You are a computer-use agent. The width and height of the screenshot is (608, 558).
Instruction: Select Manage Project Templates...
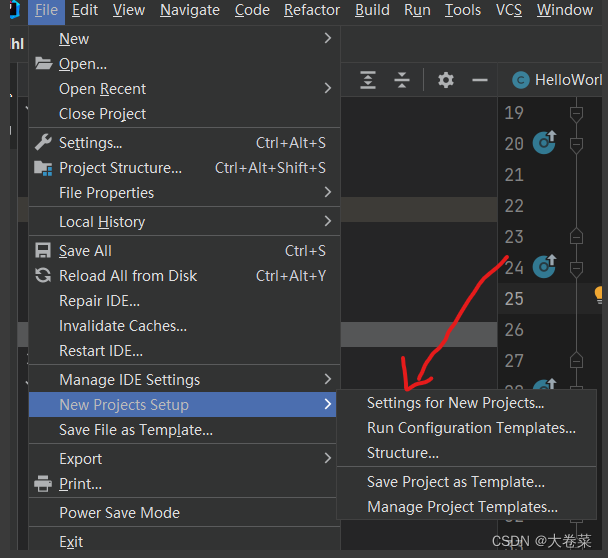[466, 507]
